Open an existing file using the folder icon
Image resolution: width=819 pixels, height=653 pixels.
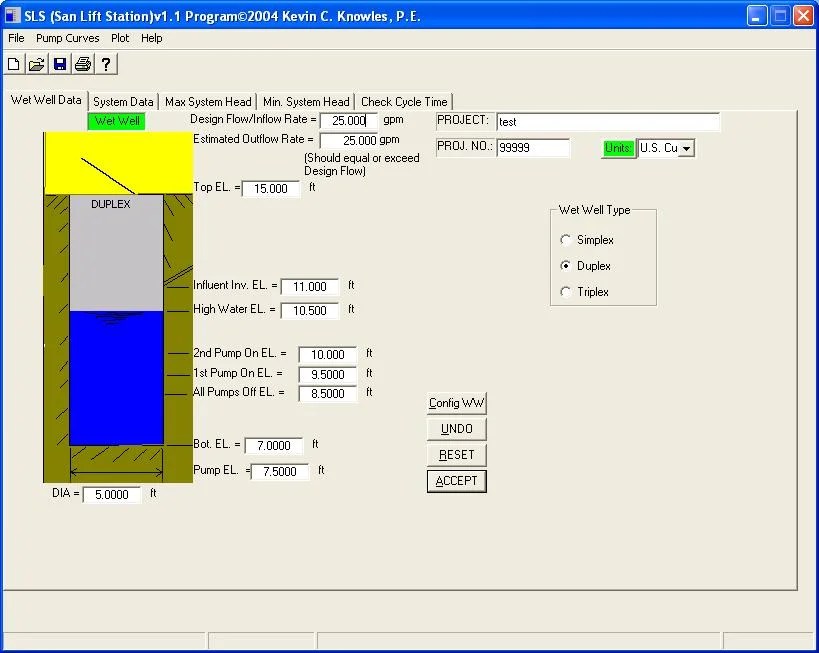[37, 64]
